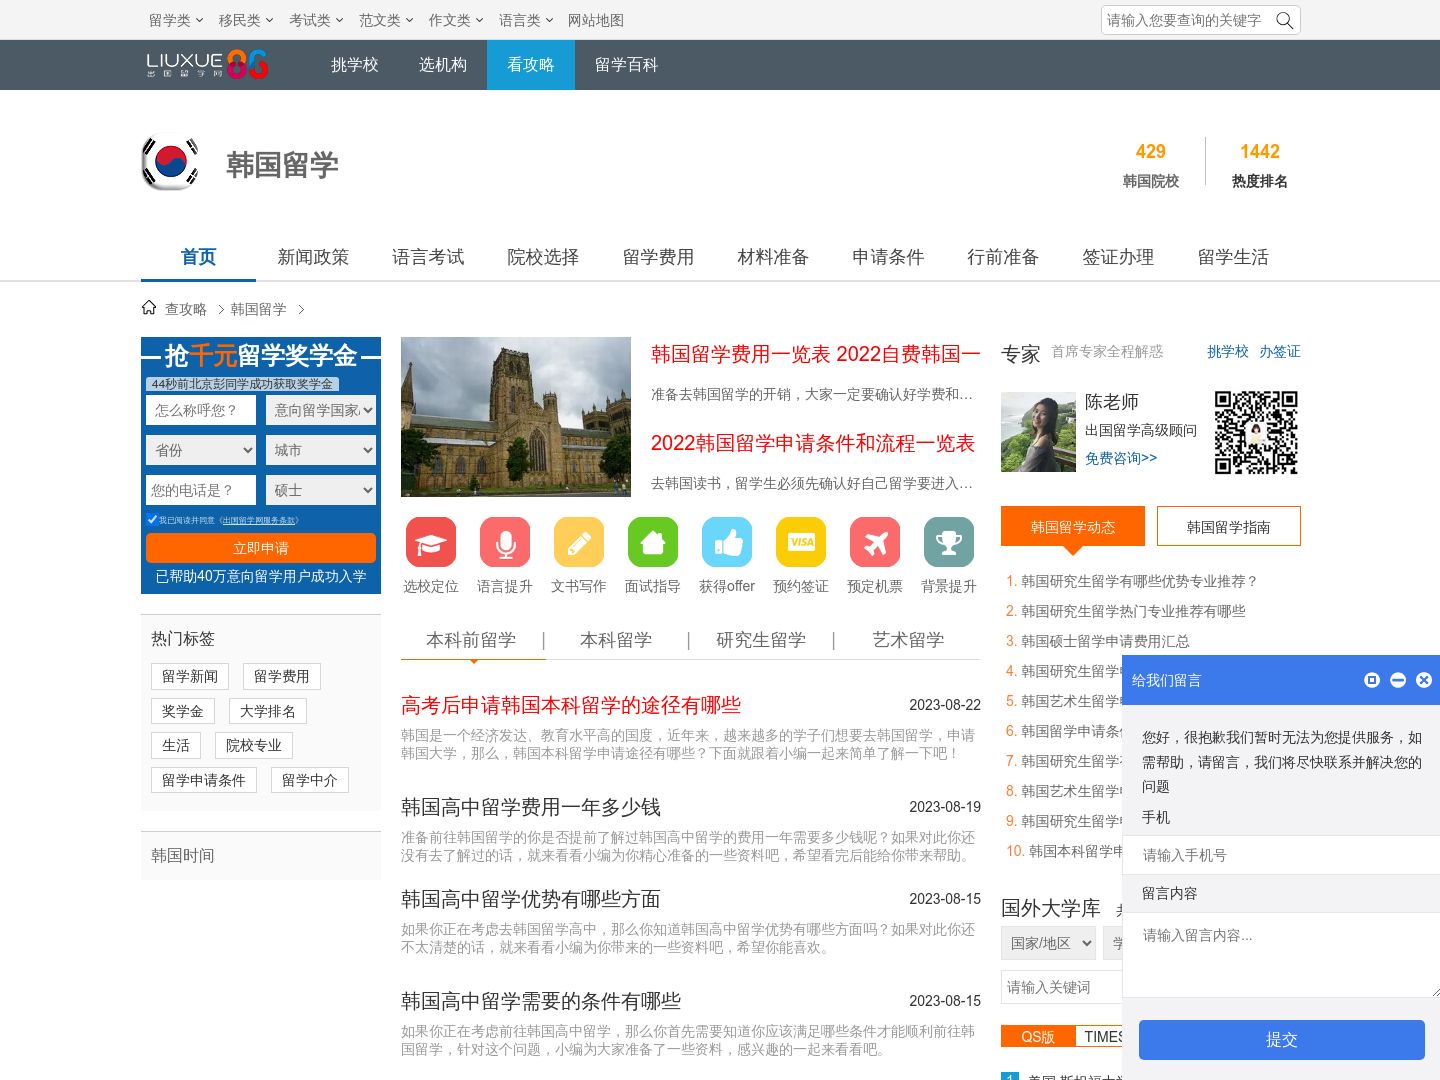Close the 给我们留言 chat panel
This screenshot has height=1080, width=1440.
[1424, 680]
